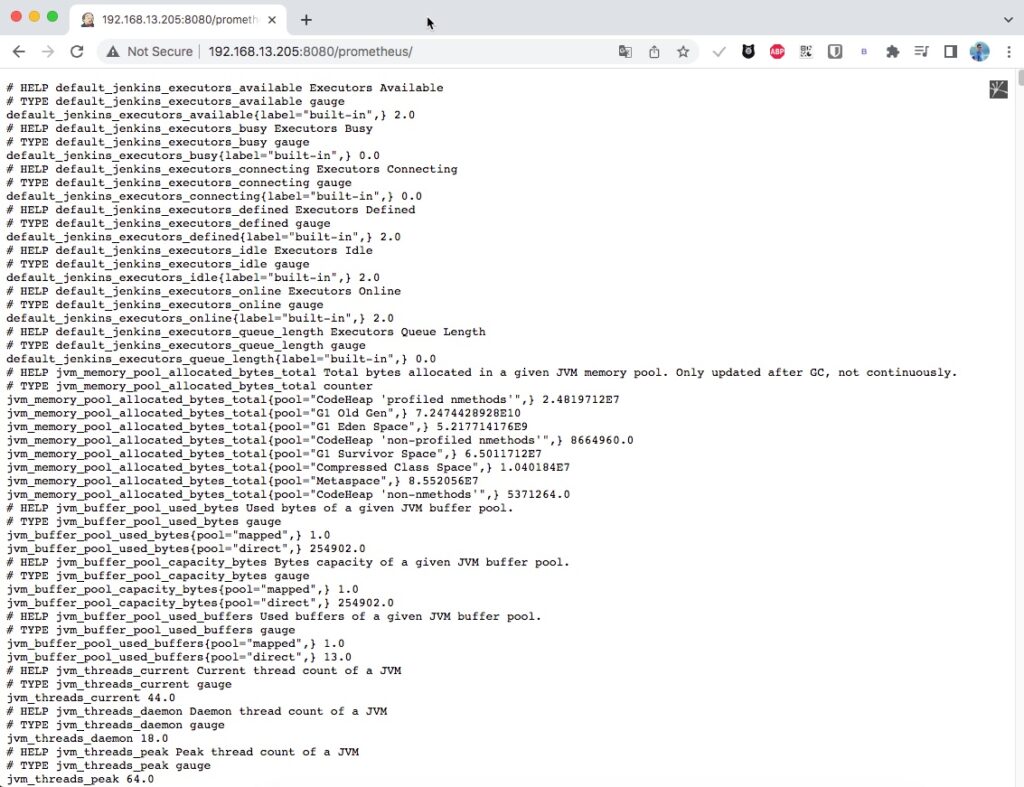Go back to the previous page

tap(19, 52)
